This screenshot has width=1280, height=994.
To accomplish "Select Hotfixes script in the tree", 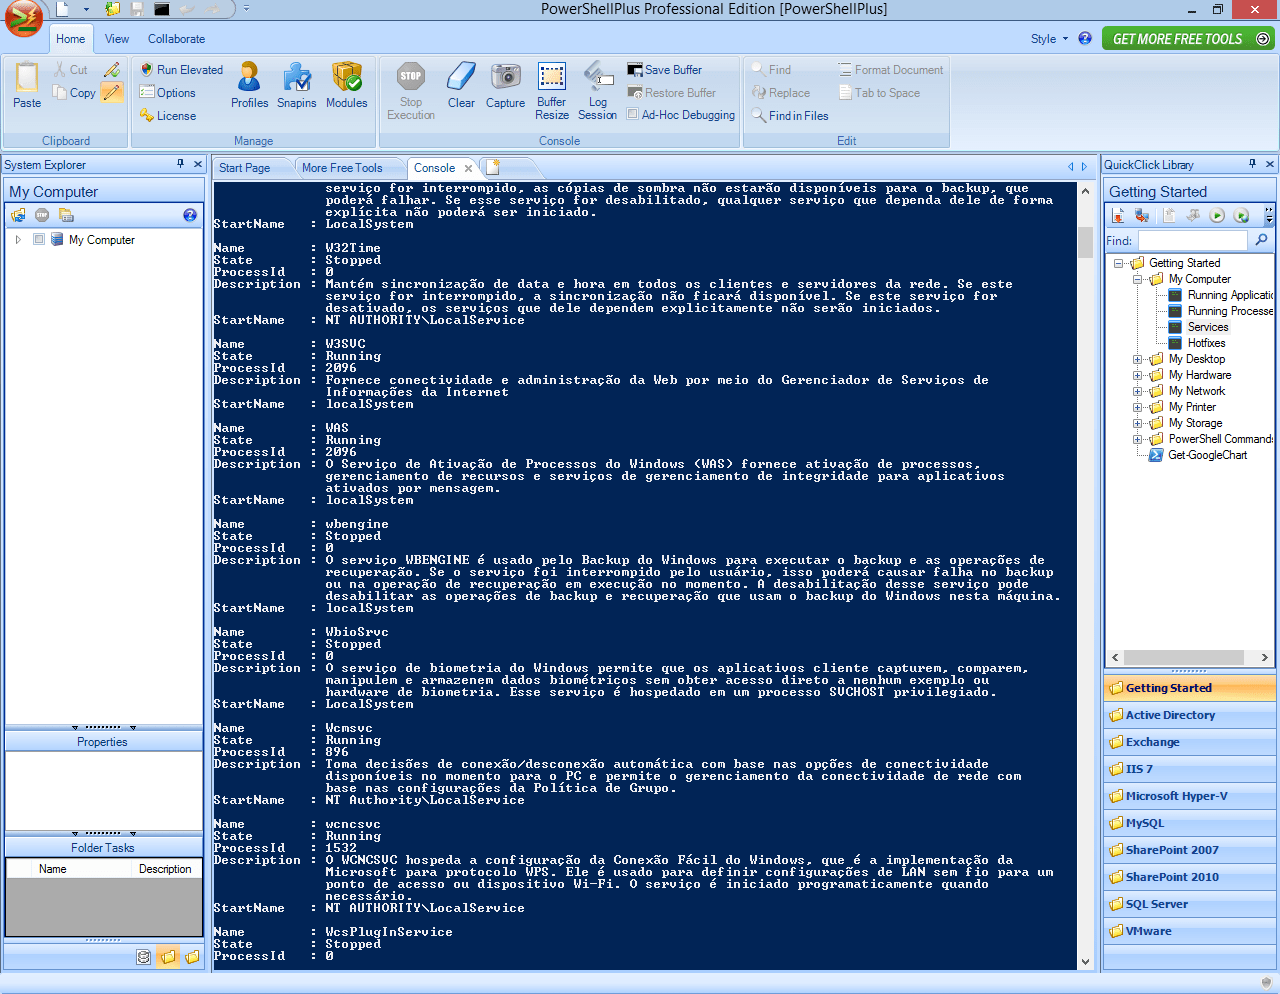I will 1206,343.
